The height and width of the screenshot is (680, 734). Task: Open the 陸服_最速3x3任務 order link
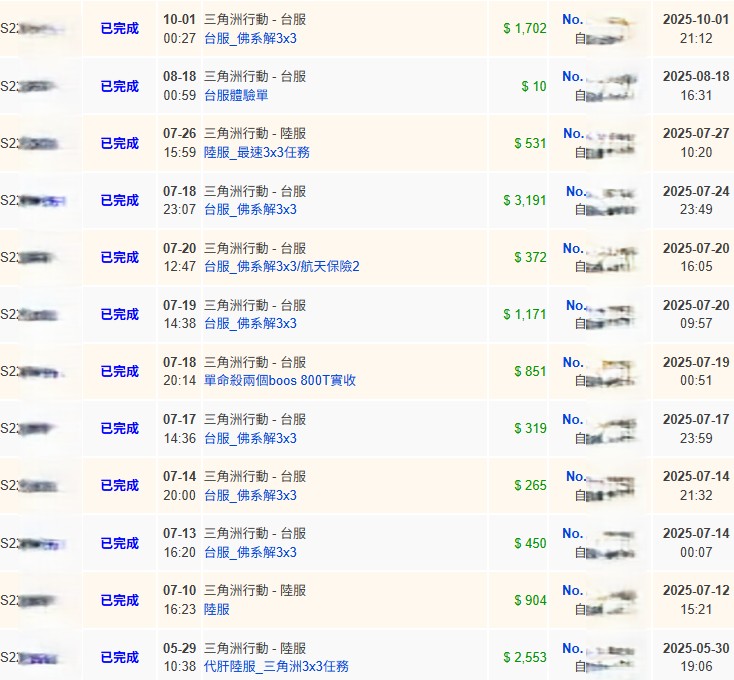(x=259, y=152)
